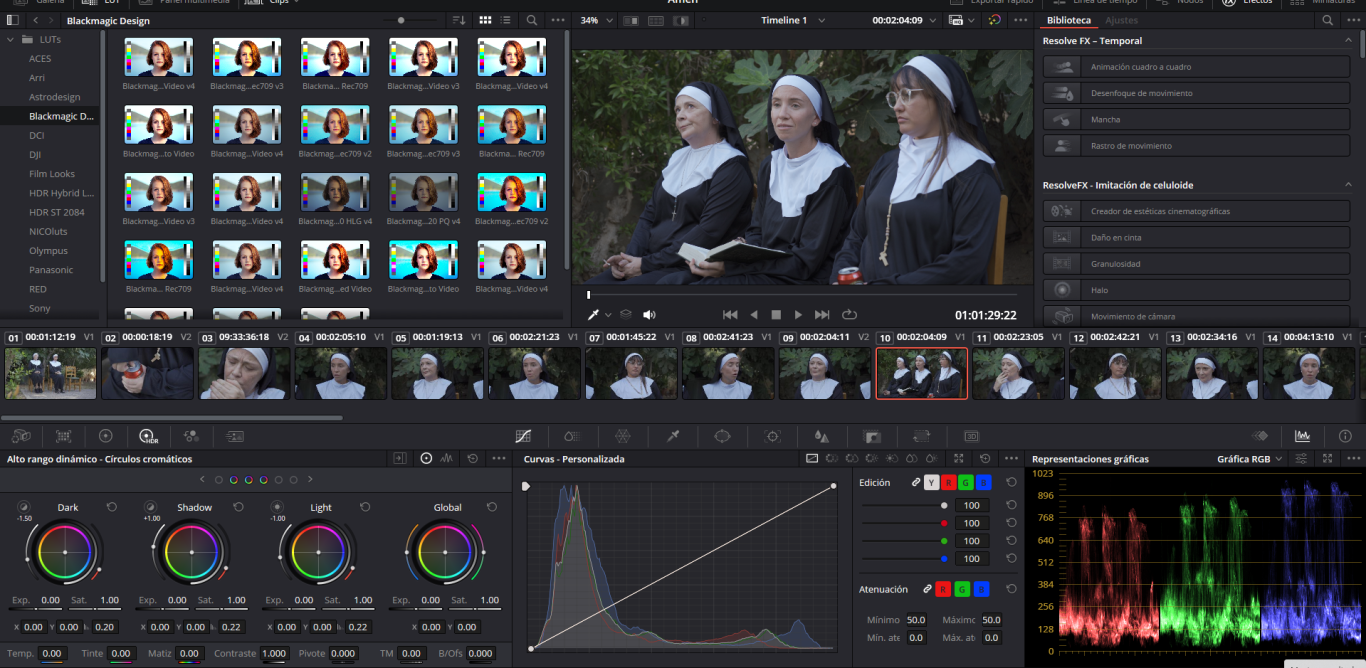Open the Blur/Sharpen palette
The width and height of the screenshot is (1366, 668).
[822, 436]
